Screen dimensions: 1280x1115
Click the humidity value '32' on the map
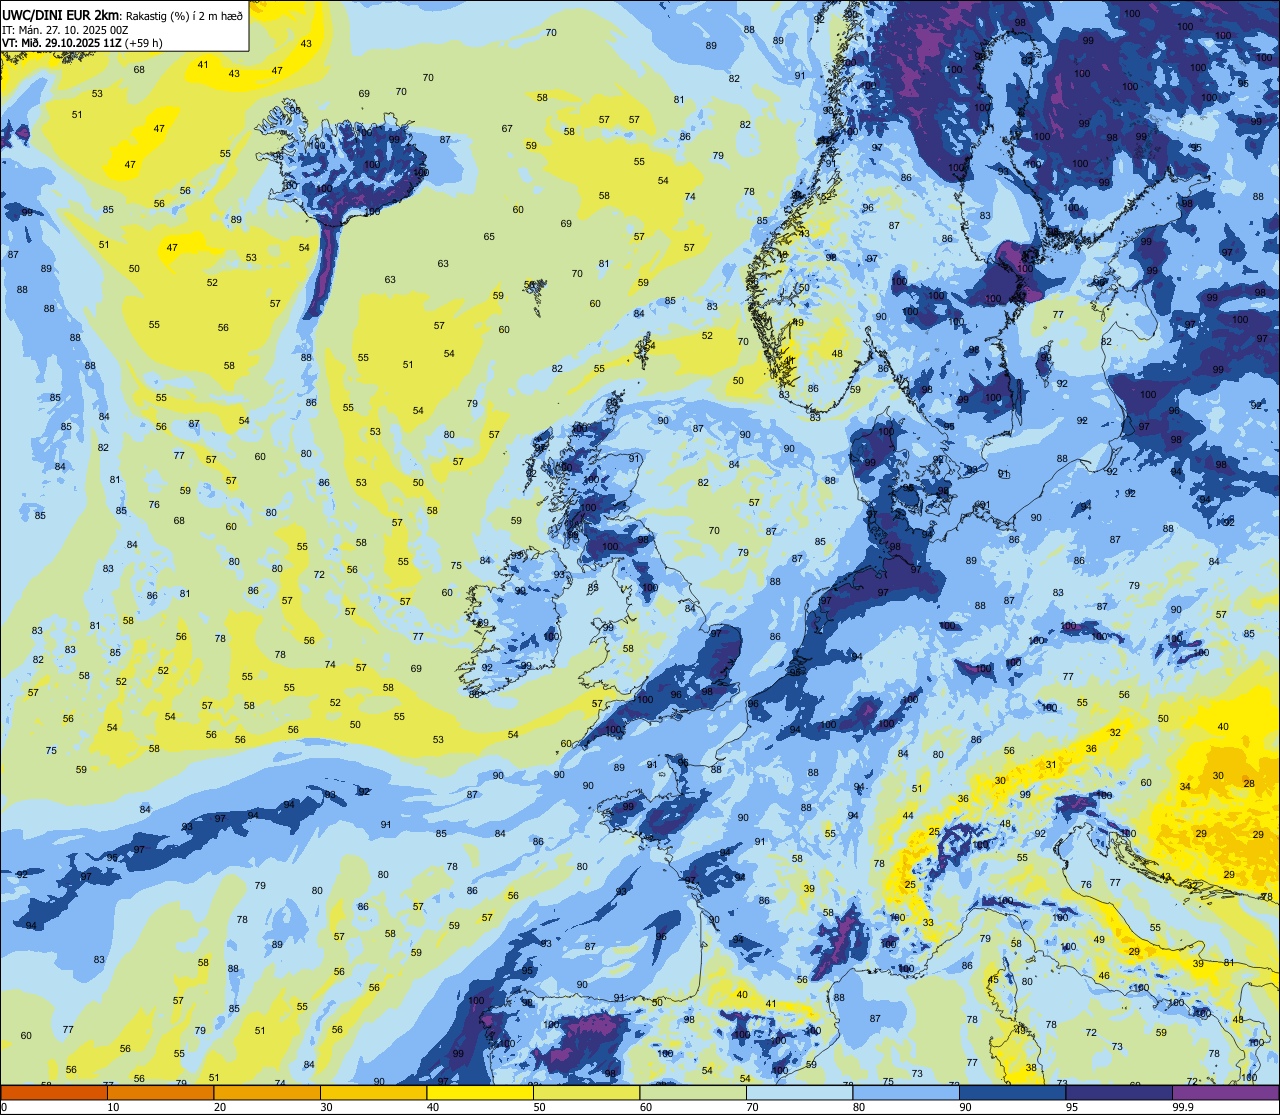(1115, 733)
